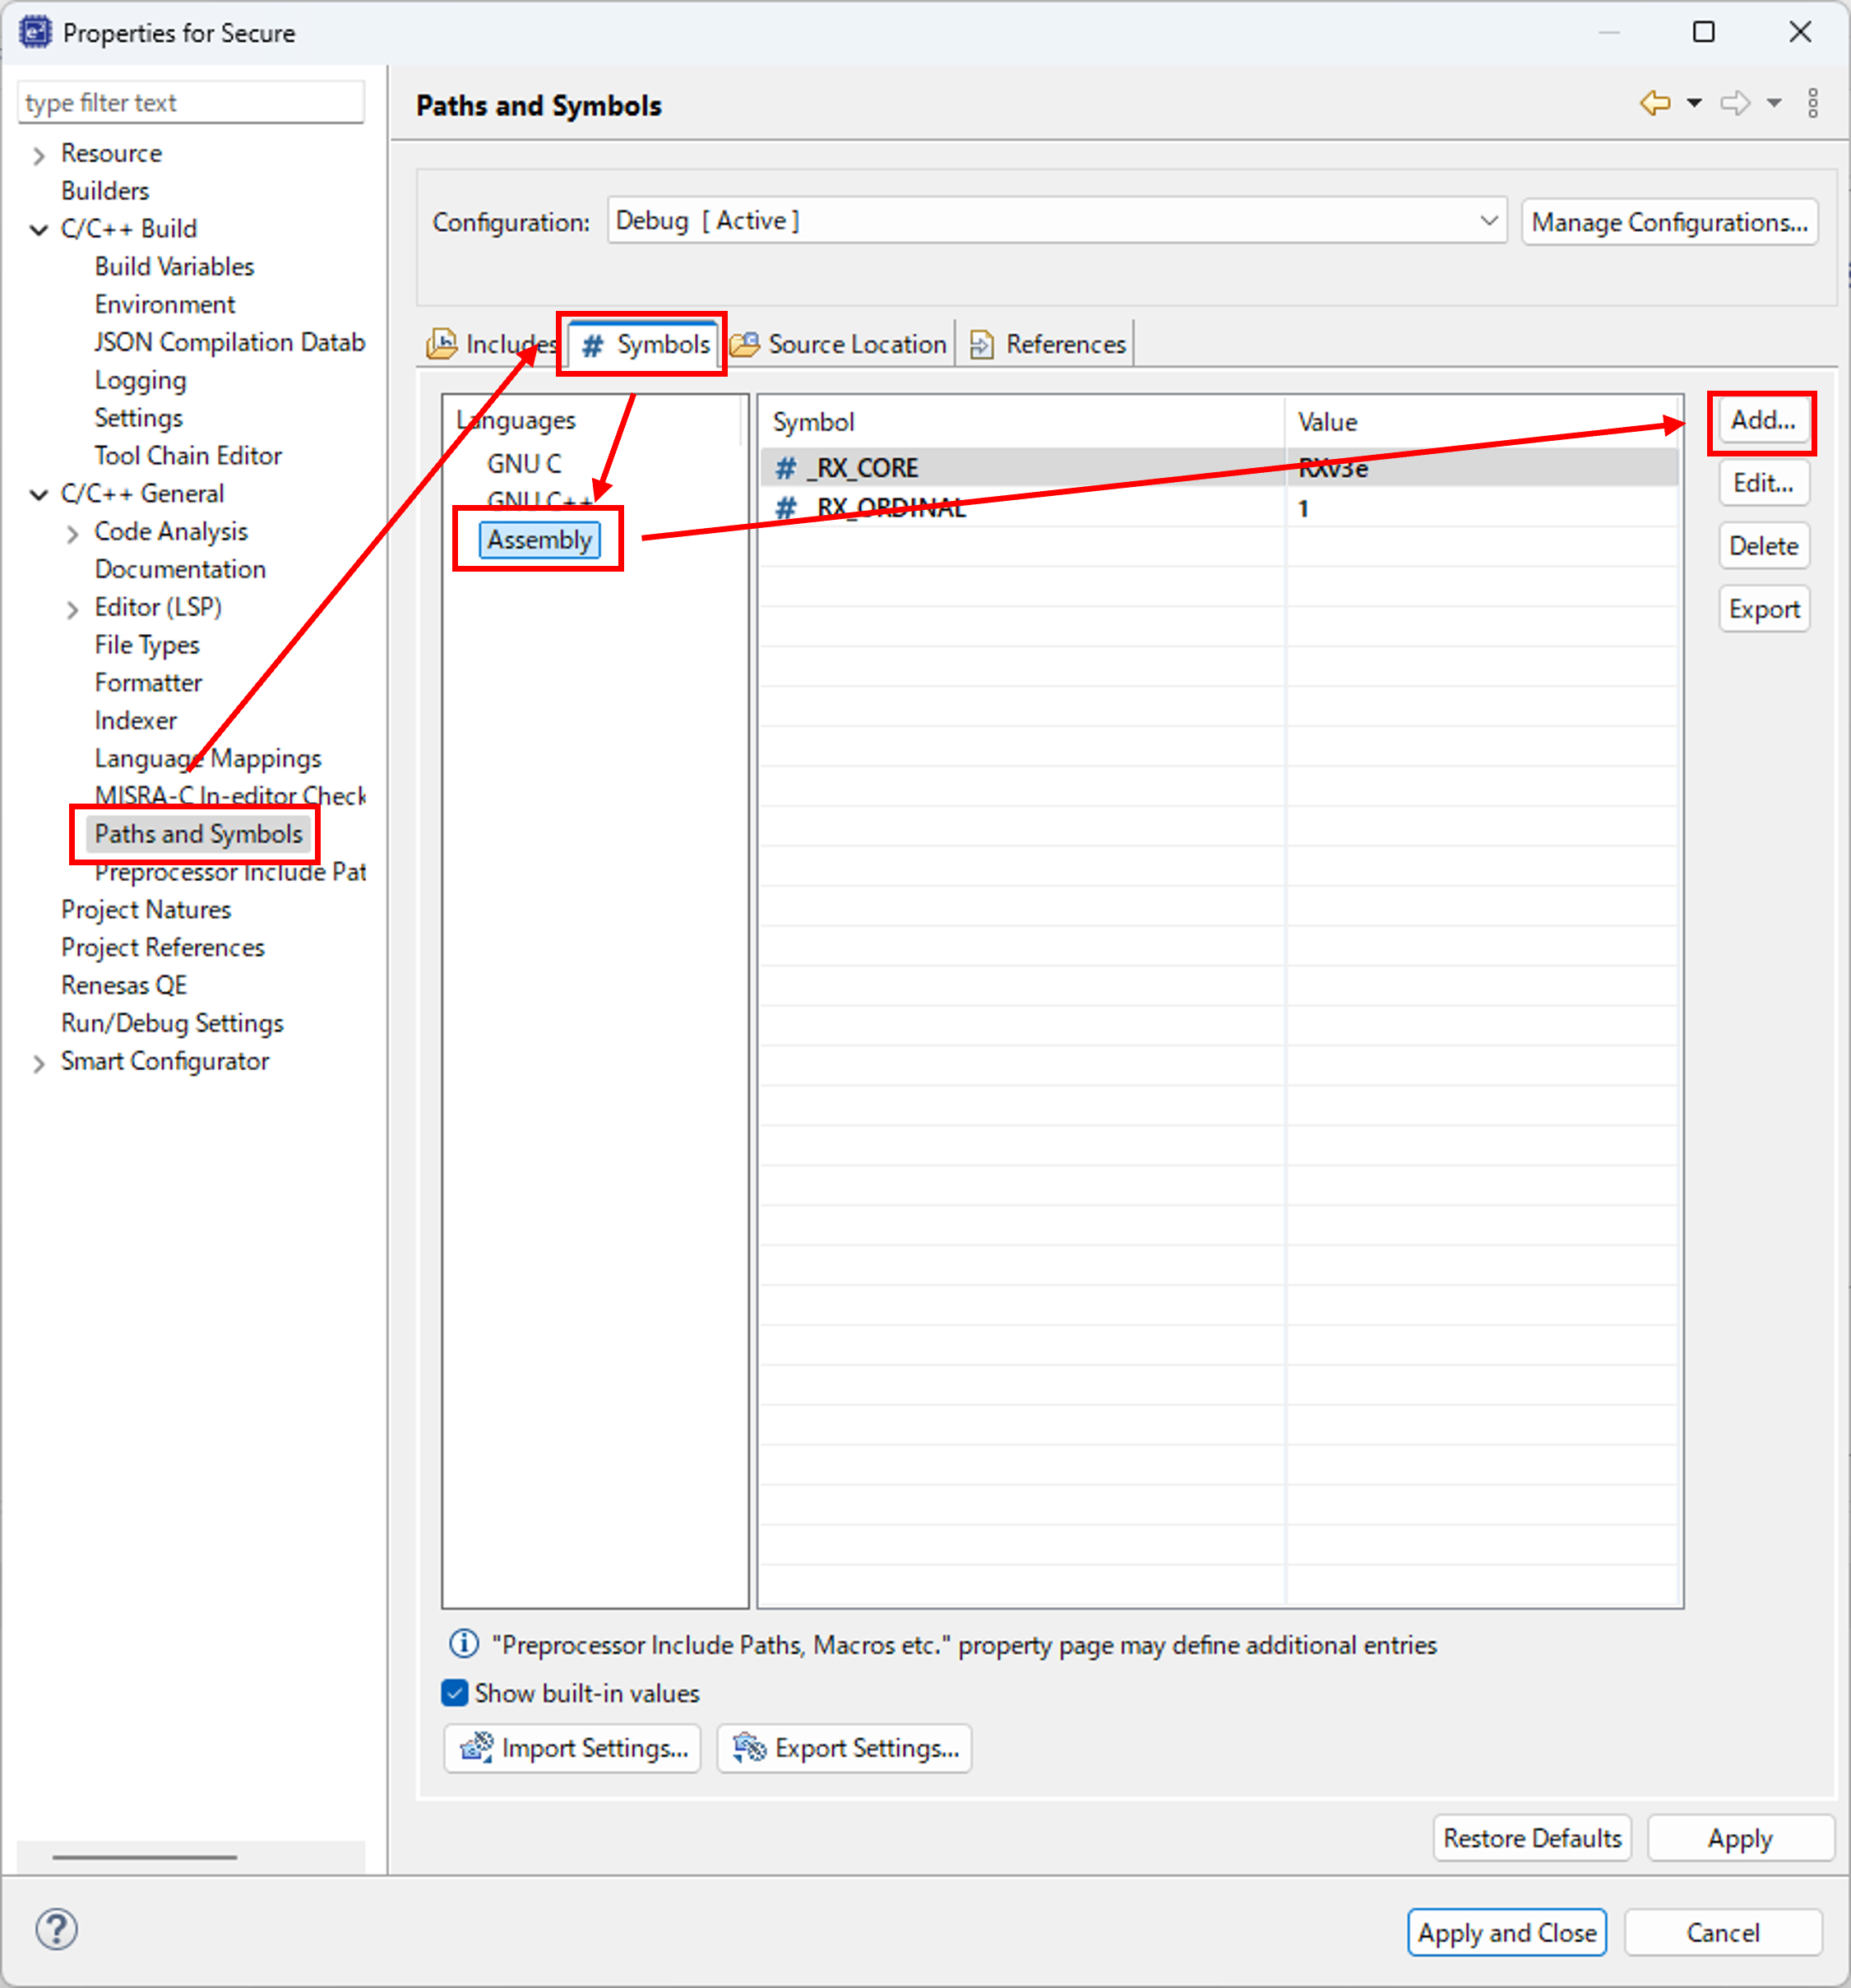Click the type filter text field

pyautogui.click(x=191, y=102)
